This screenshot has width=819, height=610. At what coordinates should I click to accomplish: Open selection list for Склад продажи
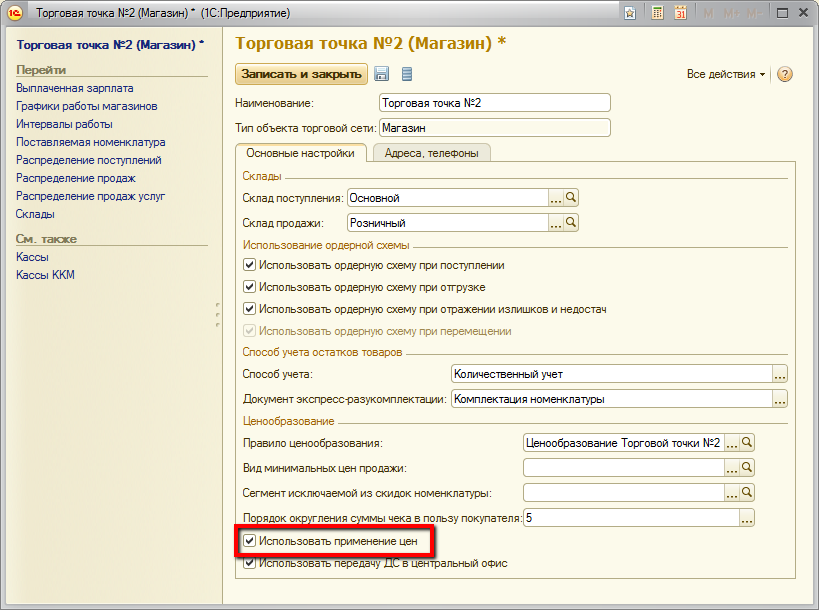pyautogui.click(x=555, y=223)
